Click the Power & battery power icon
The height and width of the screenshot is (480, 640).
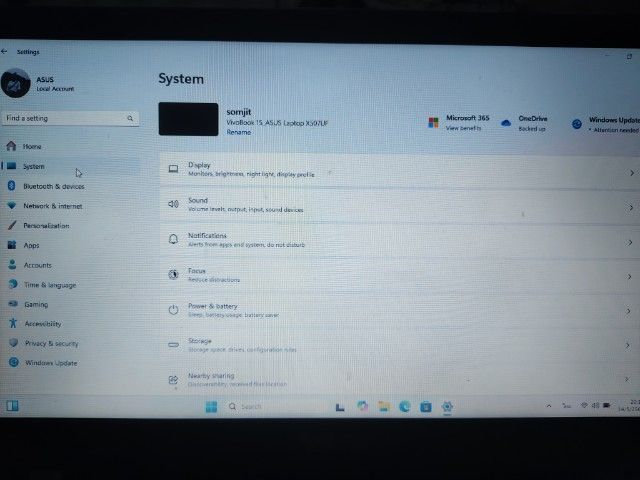pos(173,310)
